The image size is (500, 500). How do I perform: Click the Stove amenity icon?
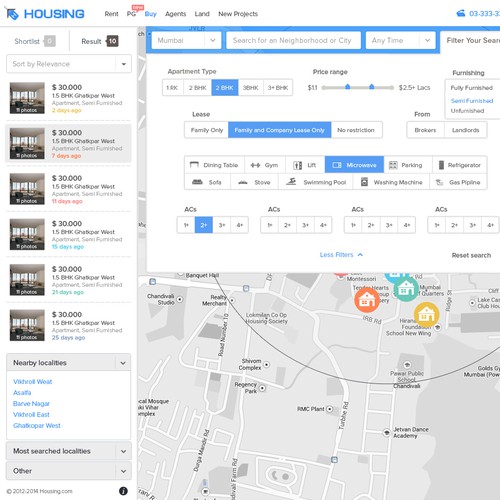[243, 182]
